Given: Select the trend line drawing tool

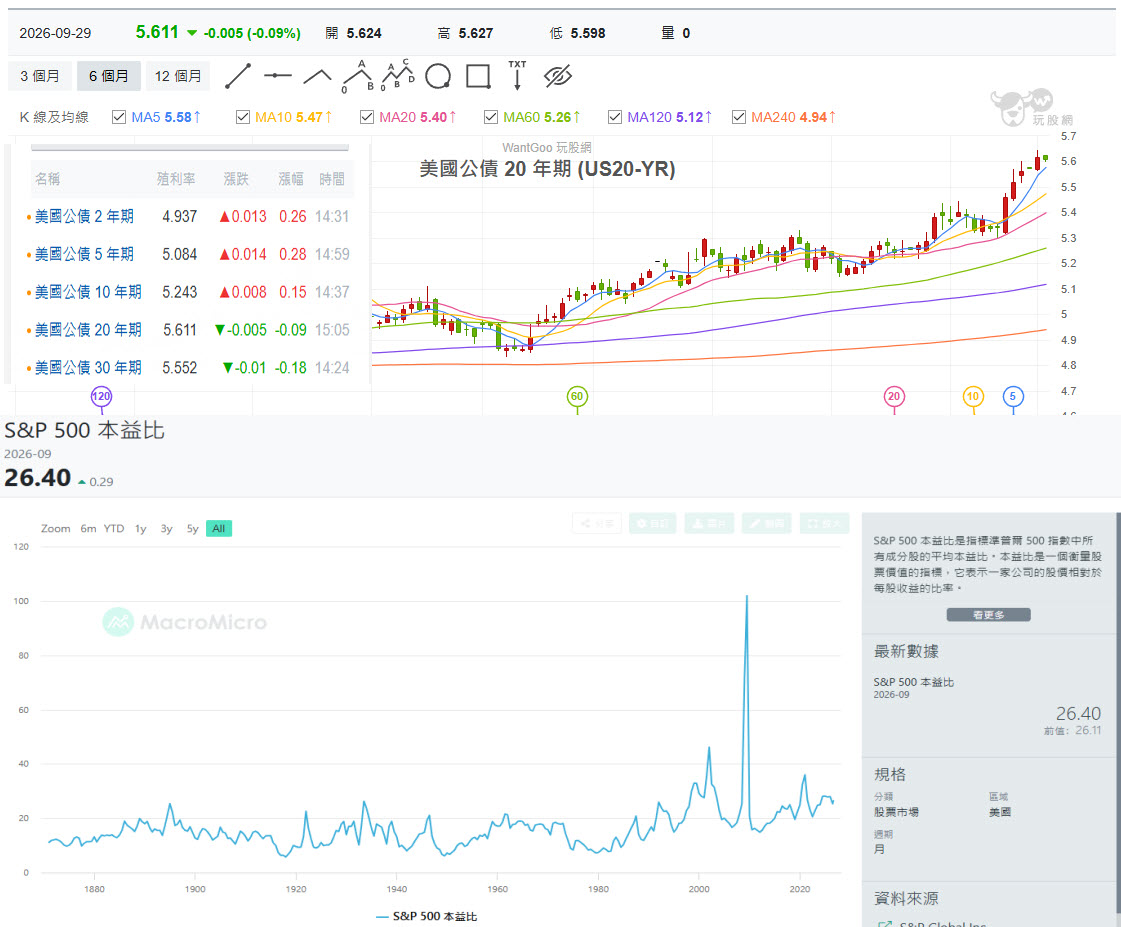Looking at the screenshot, I should [x=238, y=76].
